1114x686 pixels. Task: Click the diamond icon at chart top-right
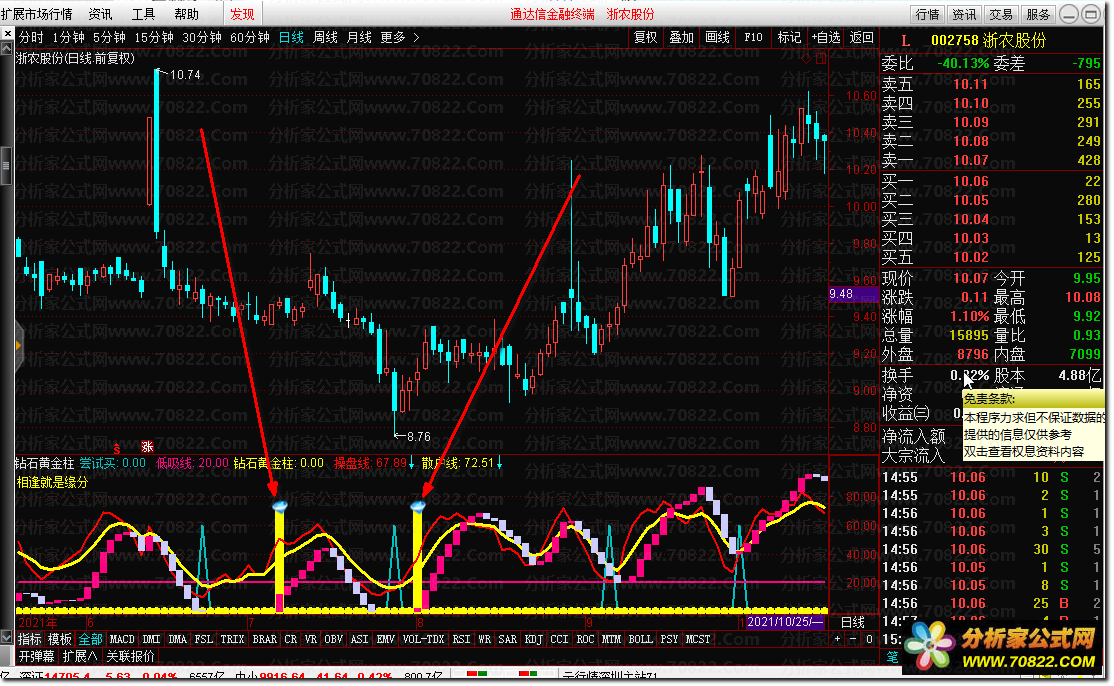tap(806, 59)
